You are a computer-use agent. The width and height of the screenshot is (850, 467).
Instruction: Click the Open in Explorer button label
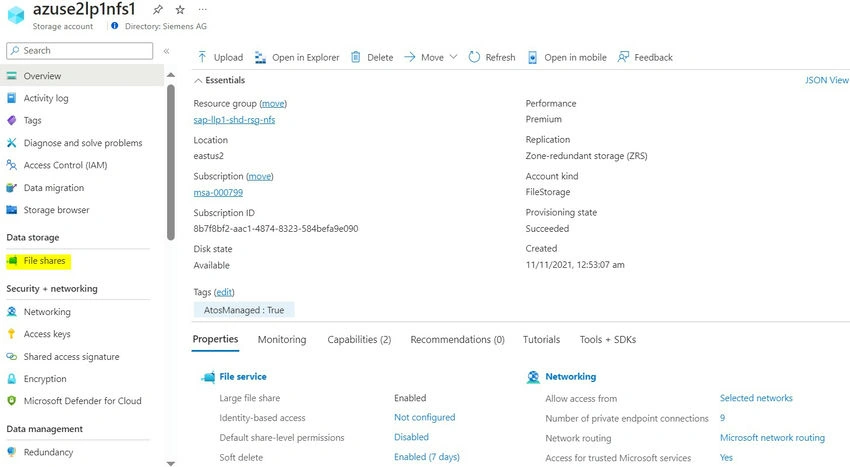pyautogui.click(x=306, y=57)
